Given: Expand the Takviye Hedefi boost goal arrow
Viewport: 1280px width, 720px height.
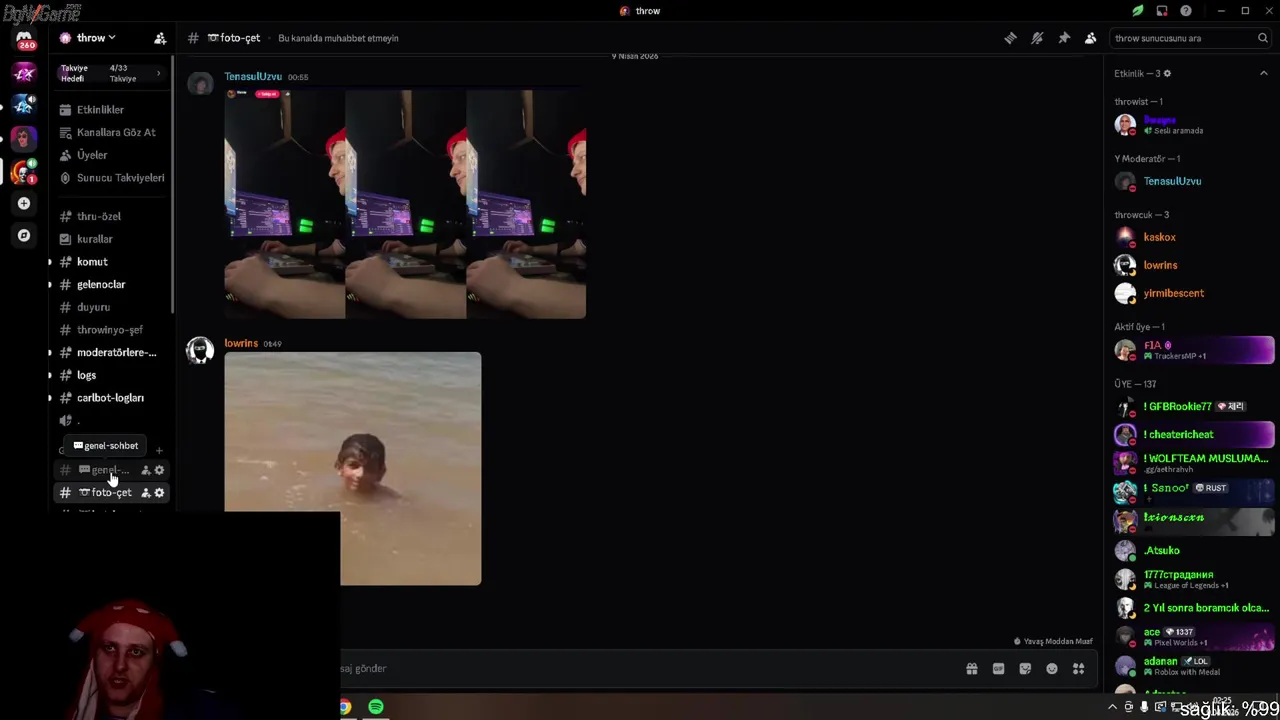Looking at the screenshot, I should pyautogui.click(x=158, y=73).
